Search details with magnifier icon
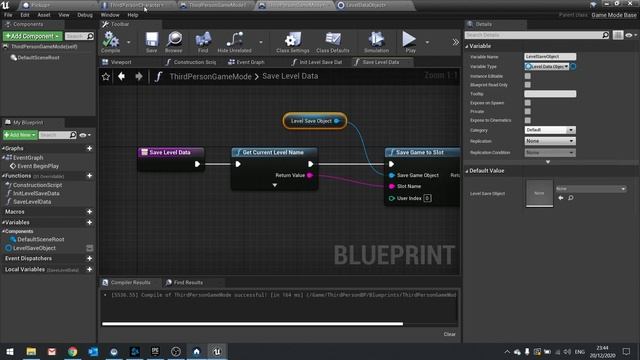Screen dimensions: 640x360 coord(605,35)
